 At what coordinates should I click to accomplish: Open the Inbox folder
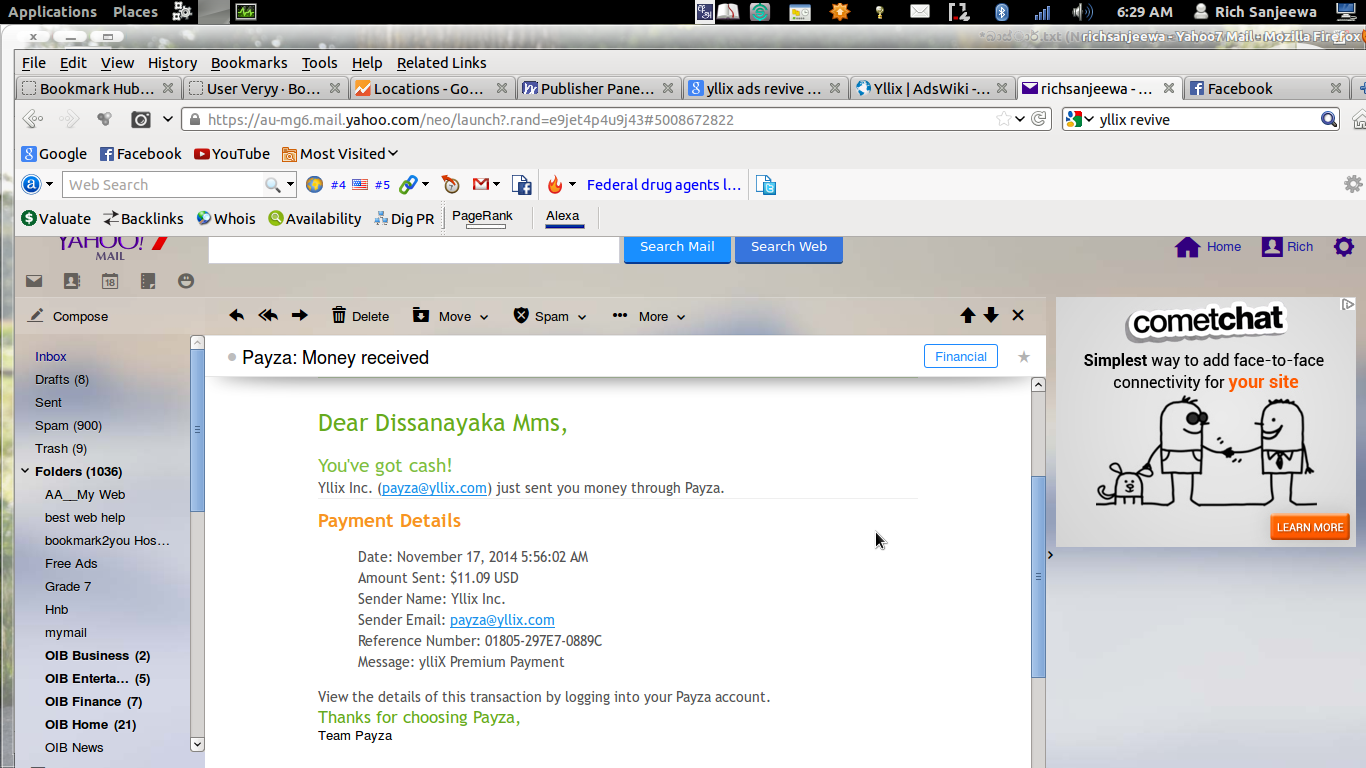[51, 357]
